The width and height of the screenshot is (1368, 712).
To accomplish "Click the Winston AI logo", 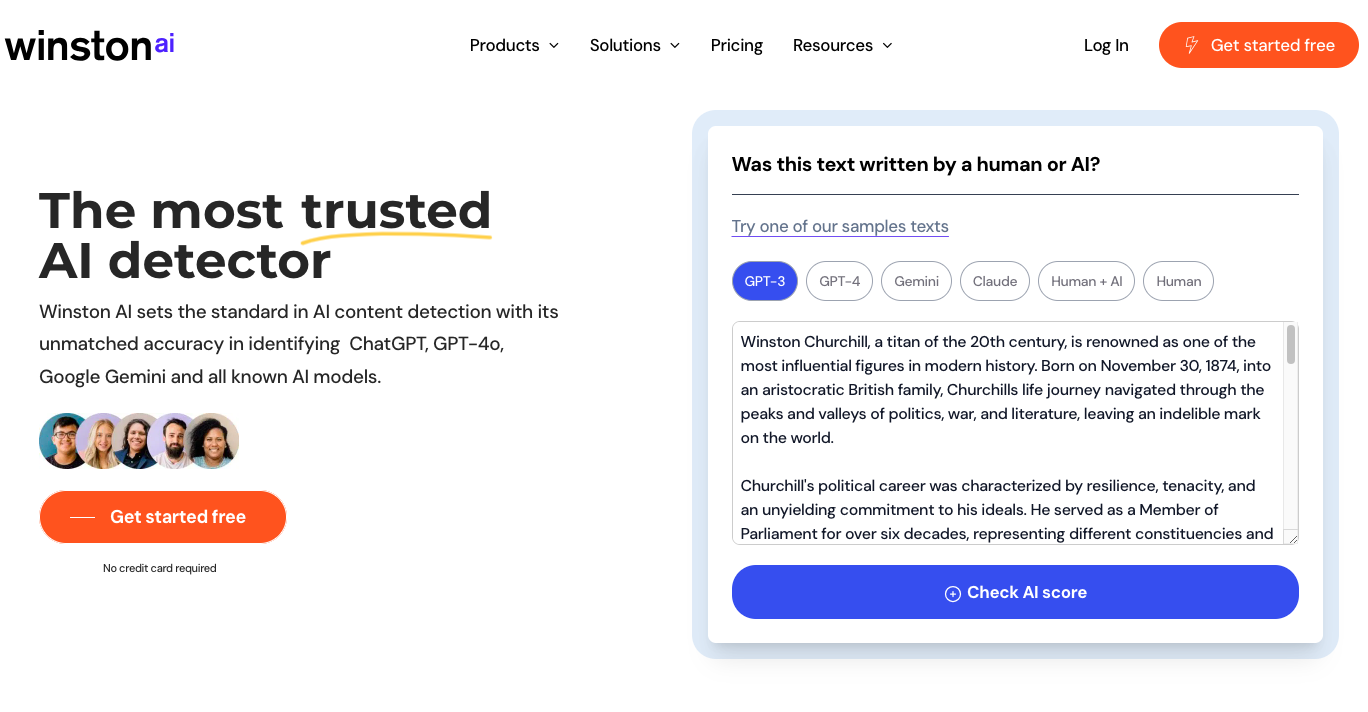I will tap(90, 45).
